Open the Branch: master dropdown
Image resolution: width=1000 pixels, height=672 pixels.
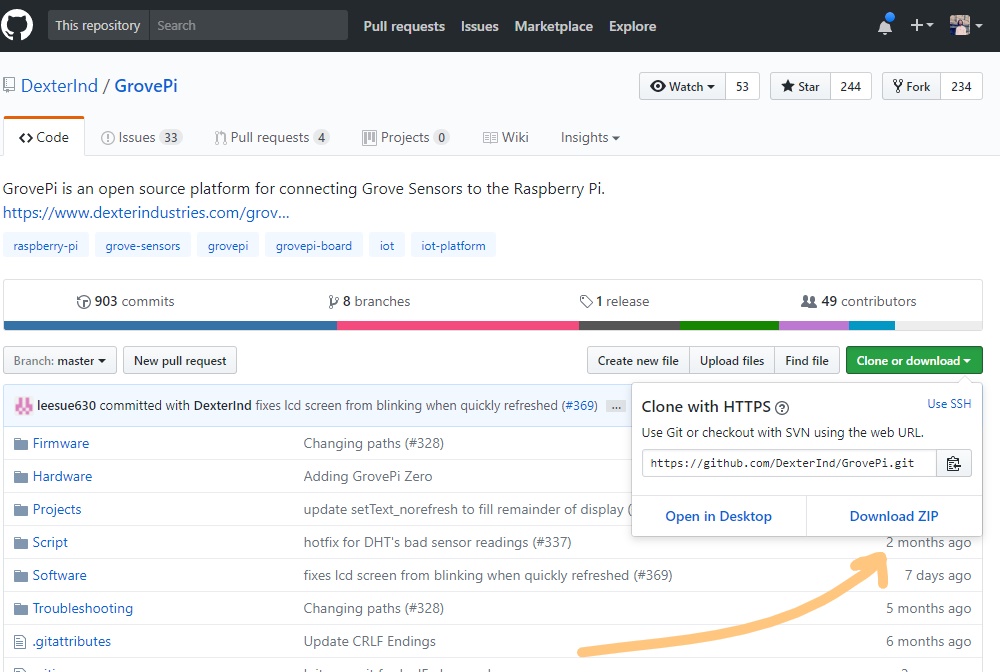(60, 361)
